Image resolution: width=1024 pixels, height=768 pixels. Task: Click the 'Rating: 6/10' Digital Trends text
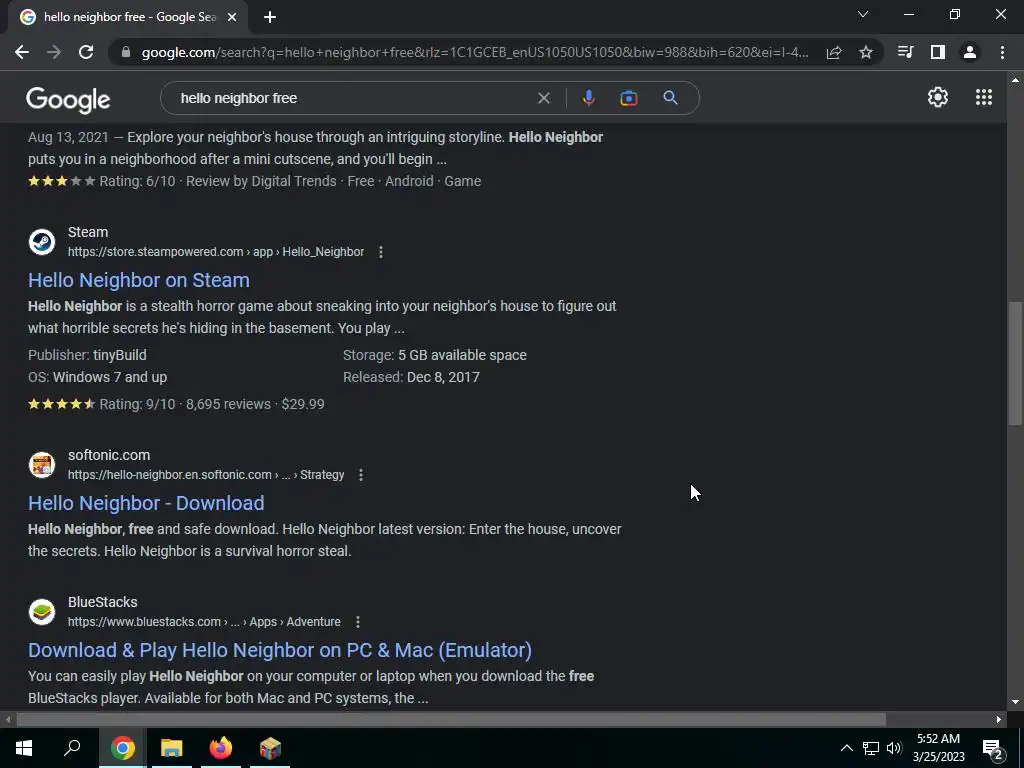137,182
